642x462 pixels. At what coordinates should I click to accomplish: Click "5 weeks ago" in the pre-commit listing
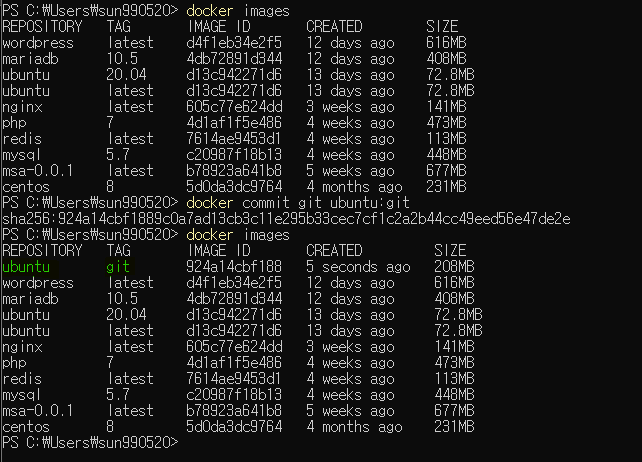[350, 171]
